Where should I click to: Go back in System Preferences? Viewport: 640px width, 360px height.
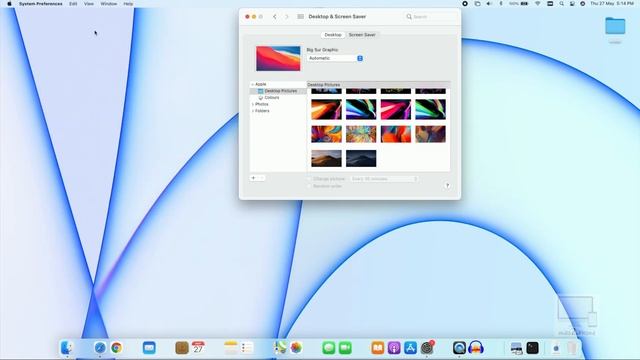pyautogui.click(x=275, y=17)
